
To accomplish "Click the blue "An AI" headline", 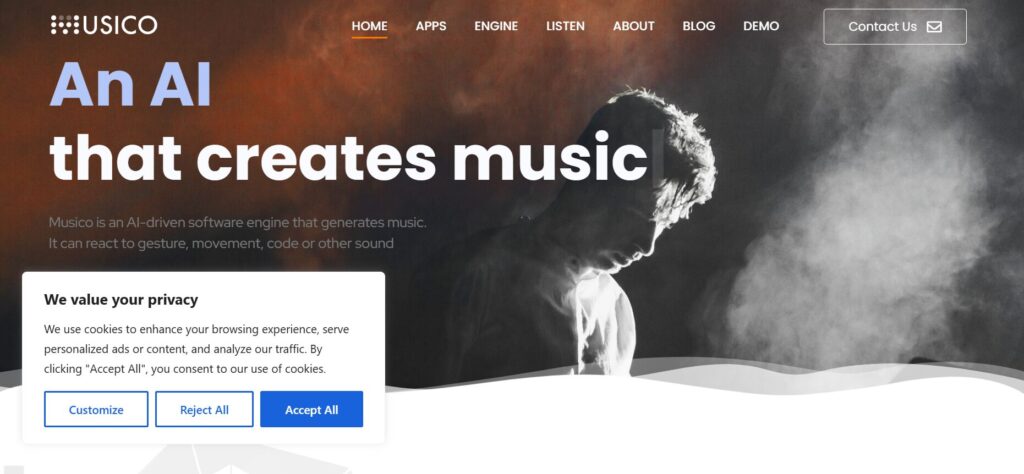I will pos(131,84).
